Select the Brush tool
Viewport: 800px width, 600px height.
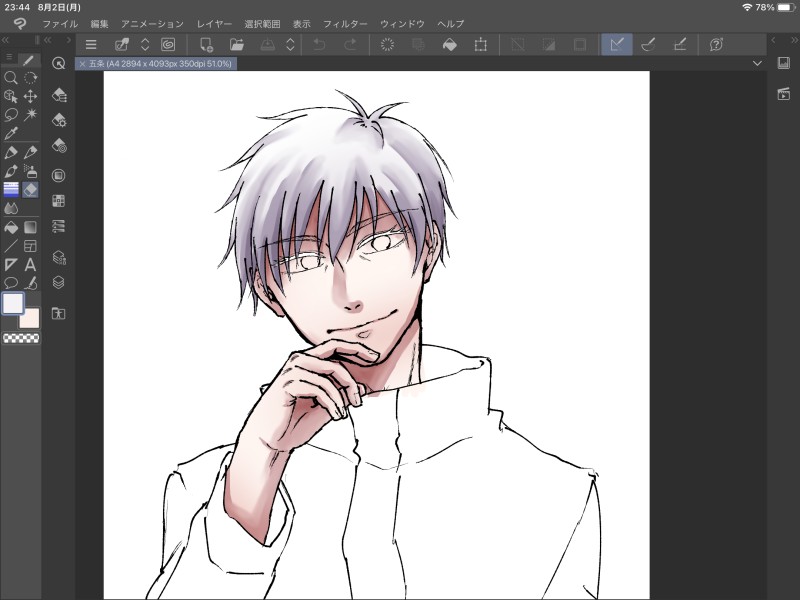point(11,171)
